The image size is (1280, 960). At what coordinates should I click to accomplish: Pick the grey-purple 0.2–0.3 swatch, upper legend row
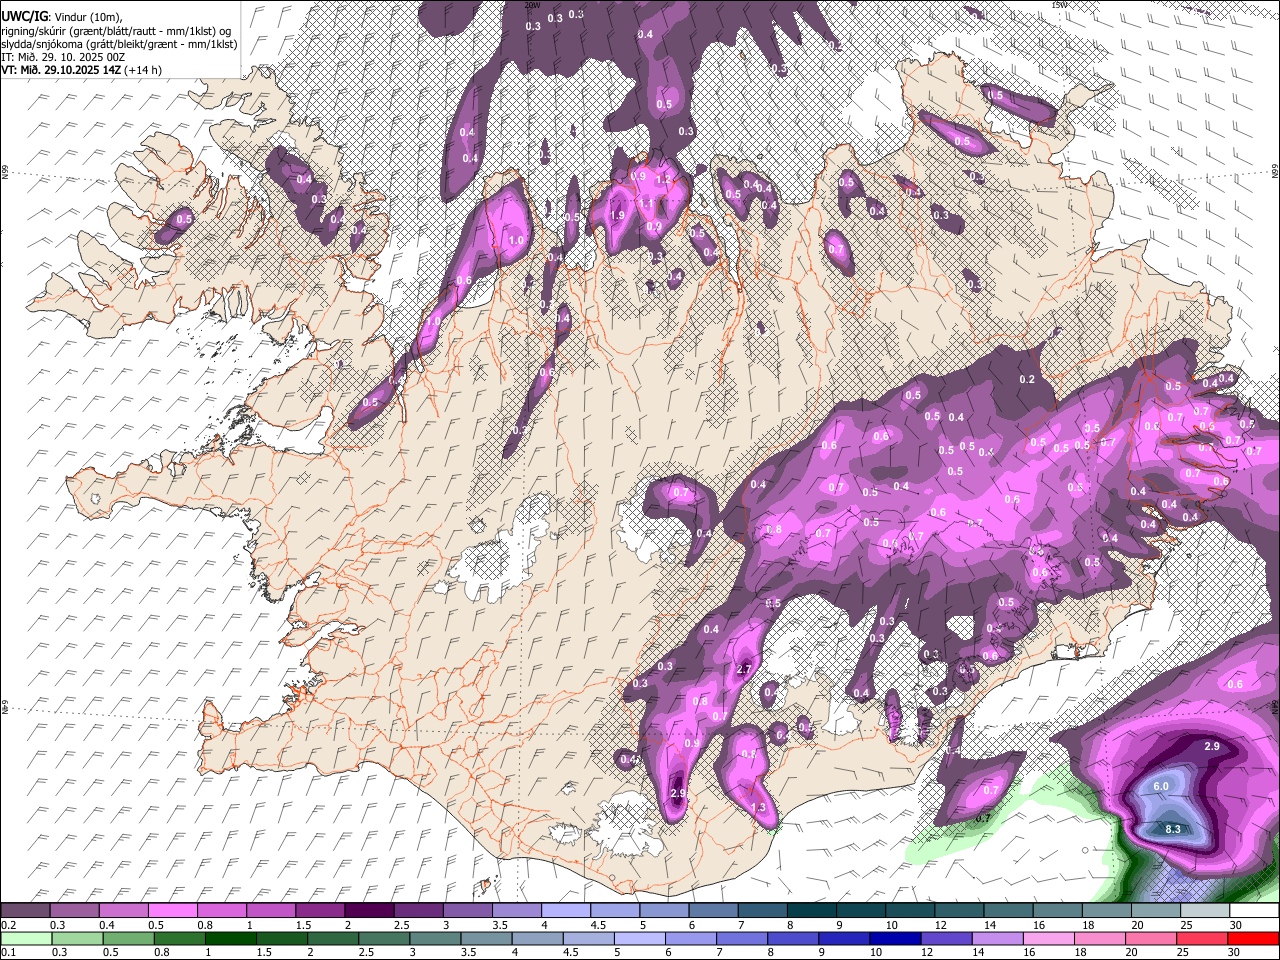click(x=24, y=911)
